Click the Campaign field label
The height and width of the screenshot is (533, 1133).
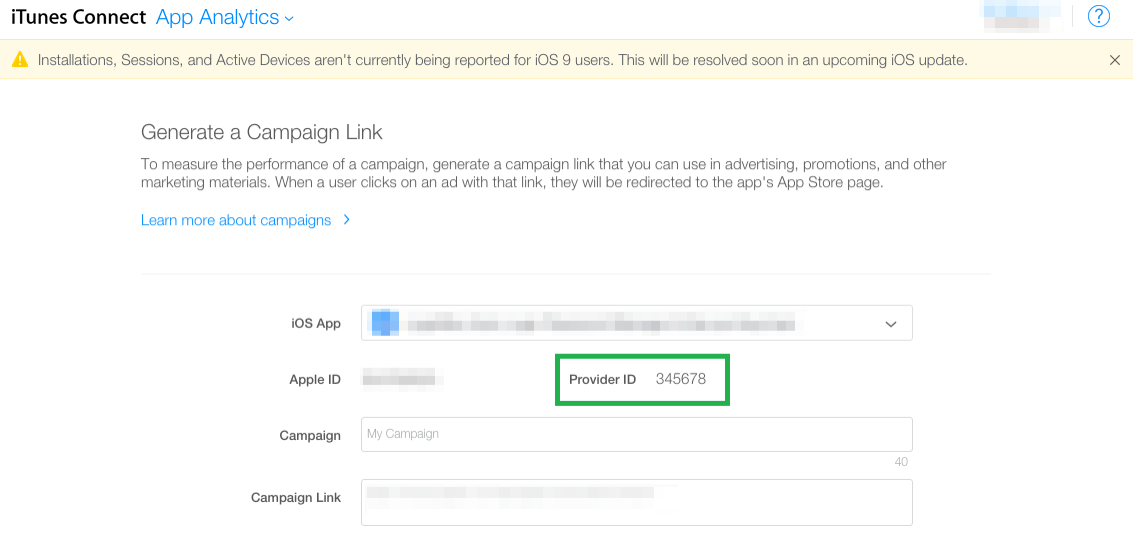point(310,436)
